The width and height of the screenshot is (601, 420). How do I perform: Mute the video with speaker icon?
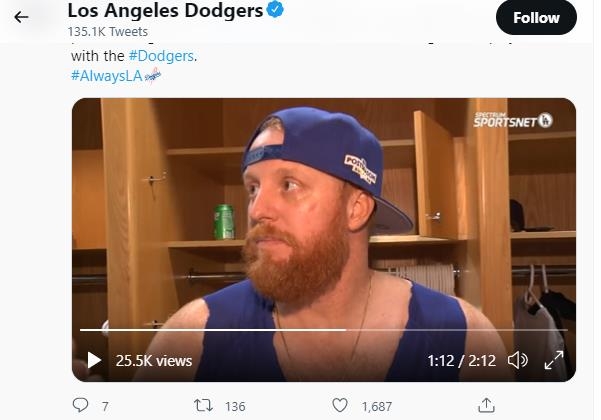point(517,360)
